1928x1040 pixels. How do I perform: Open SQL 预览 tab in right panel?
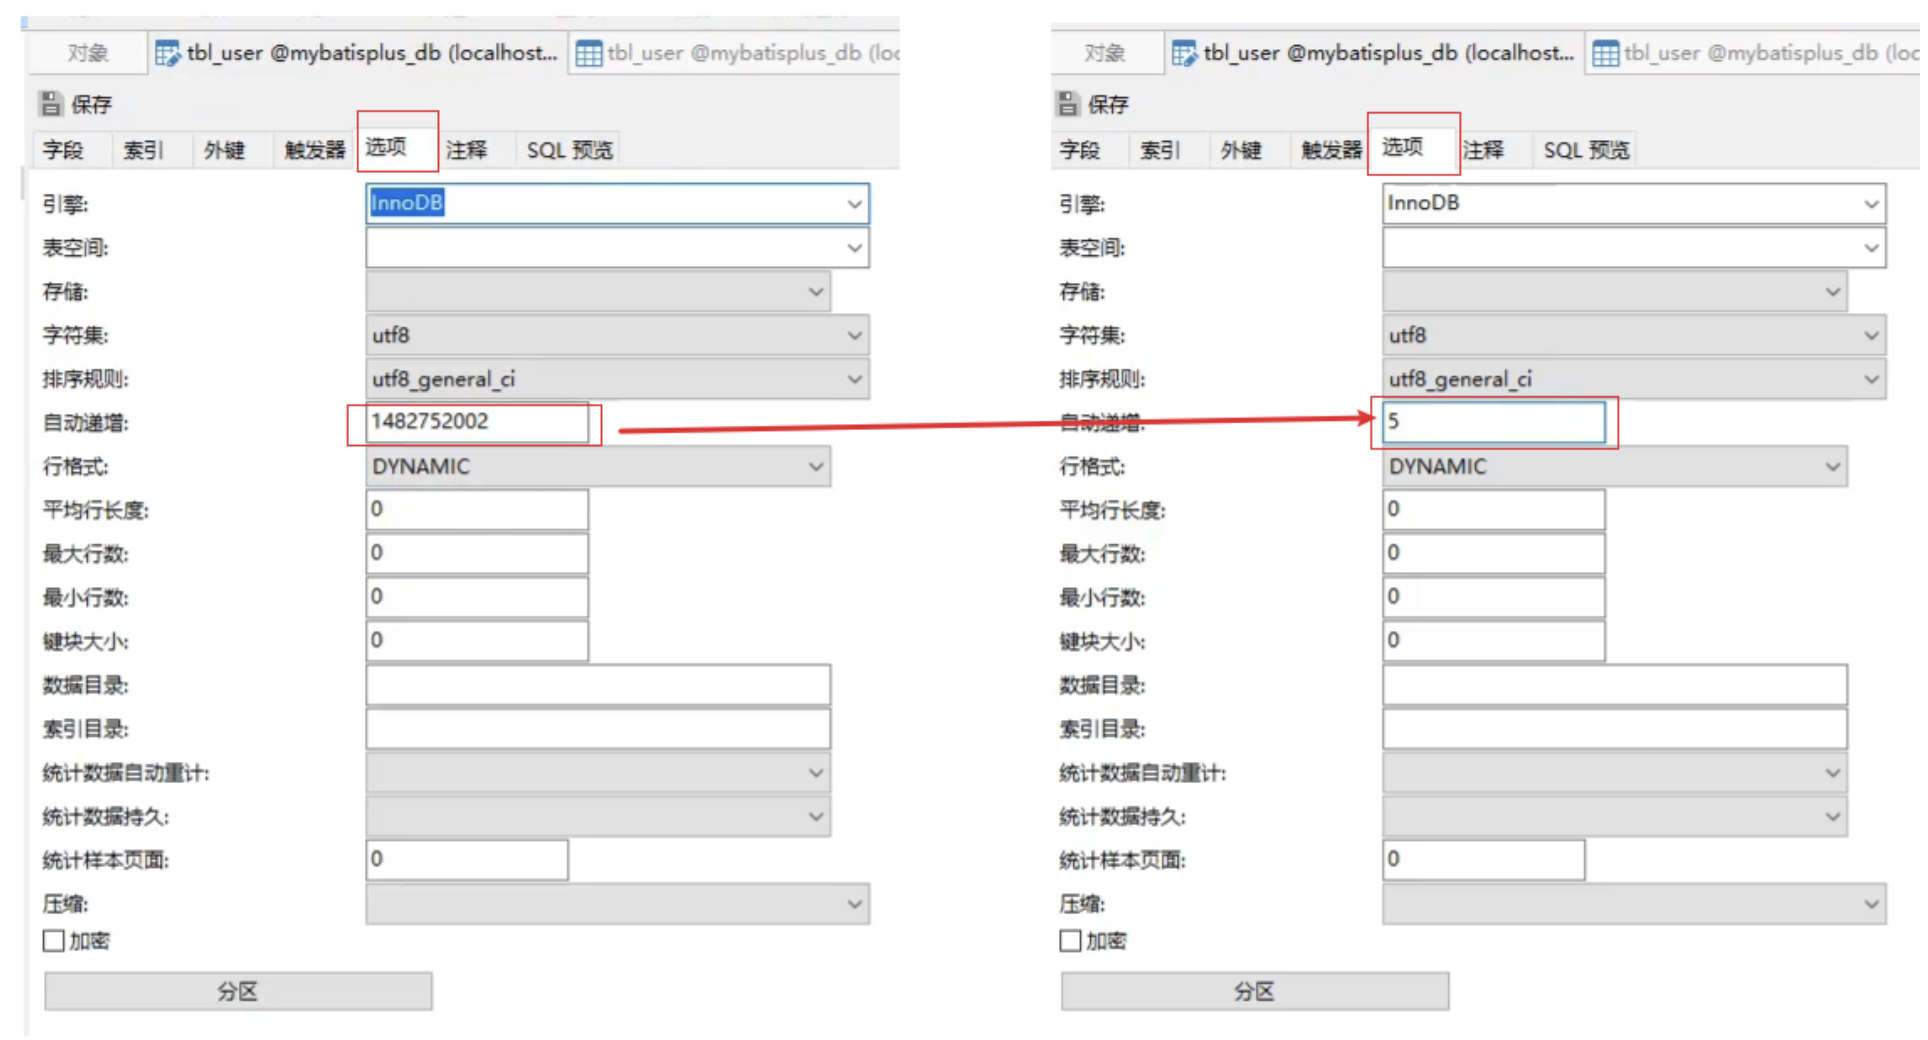[1587, 150]
